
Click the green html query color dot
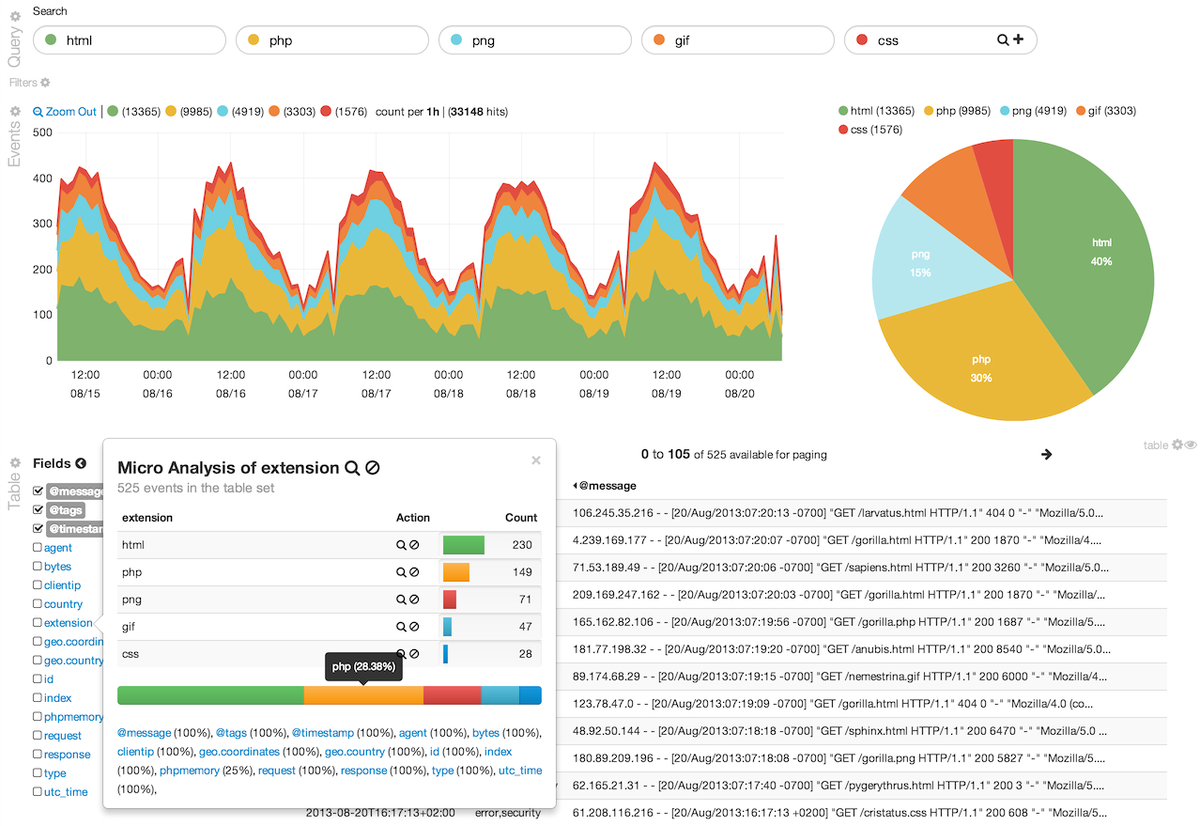point(51,40)
